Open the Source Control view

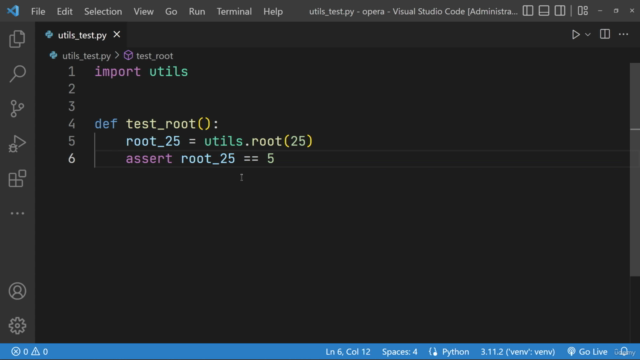pyautogui.click(x=17, y=109)
